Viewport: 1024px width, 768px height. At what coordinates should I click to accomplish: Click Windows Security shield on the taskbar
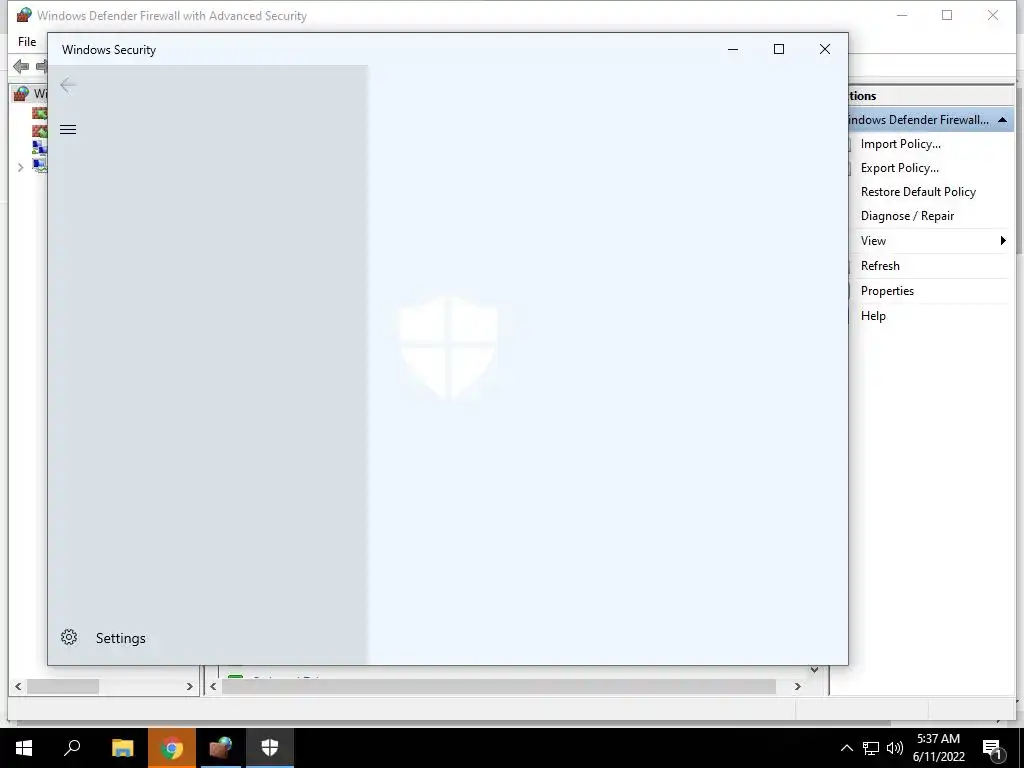pos(270,747)
